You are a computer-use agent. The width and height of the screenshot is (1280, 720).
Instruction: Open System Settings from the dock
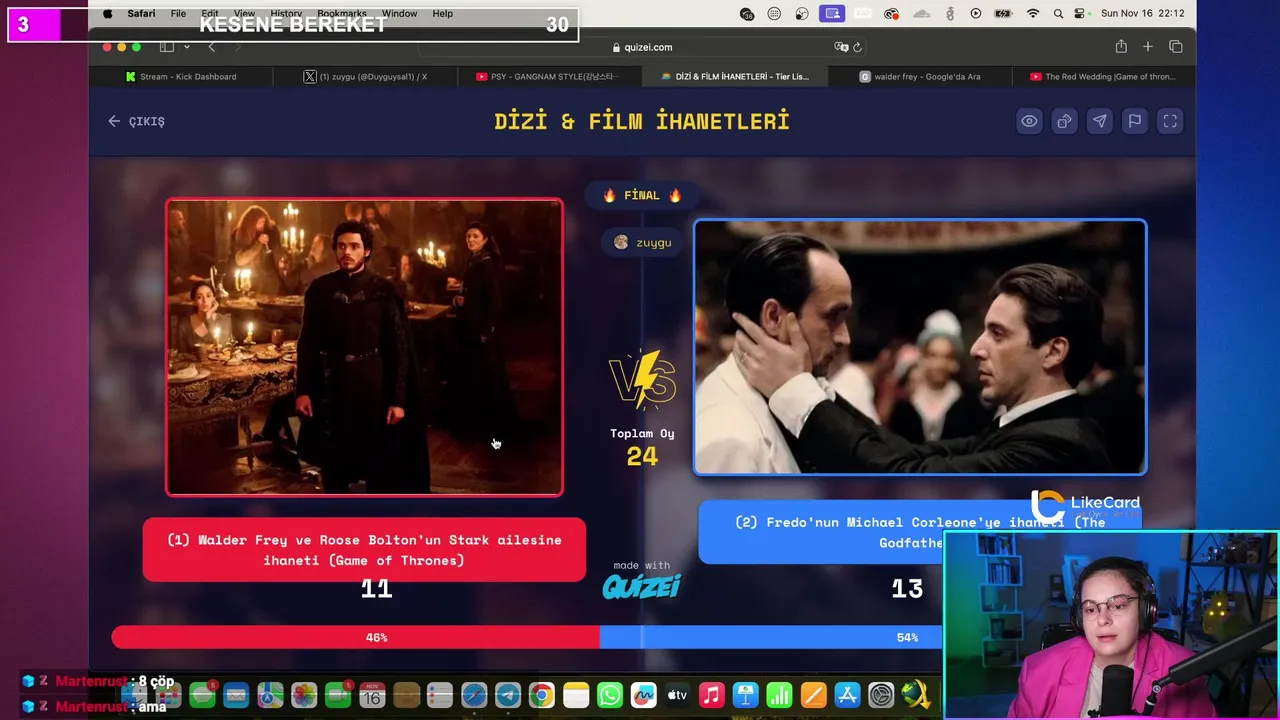[881, 695]
